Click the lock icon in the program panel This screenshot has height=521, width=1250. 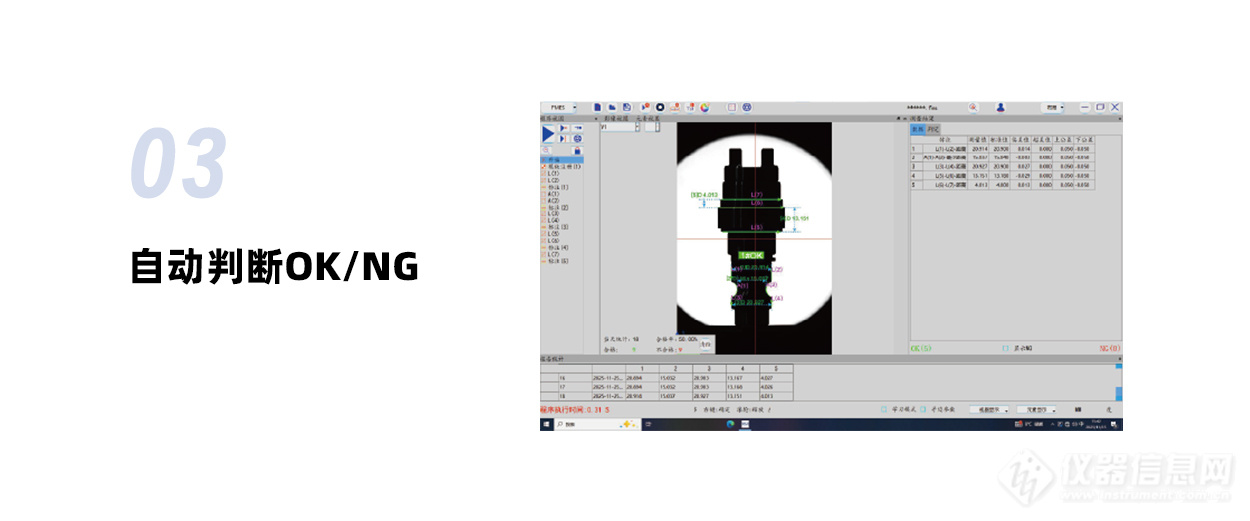coord(577,151)
